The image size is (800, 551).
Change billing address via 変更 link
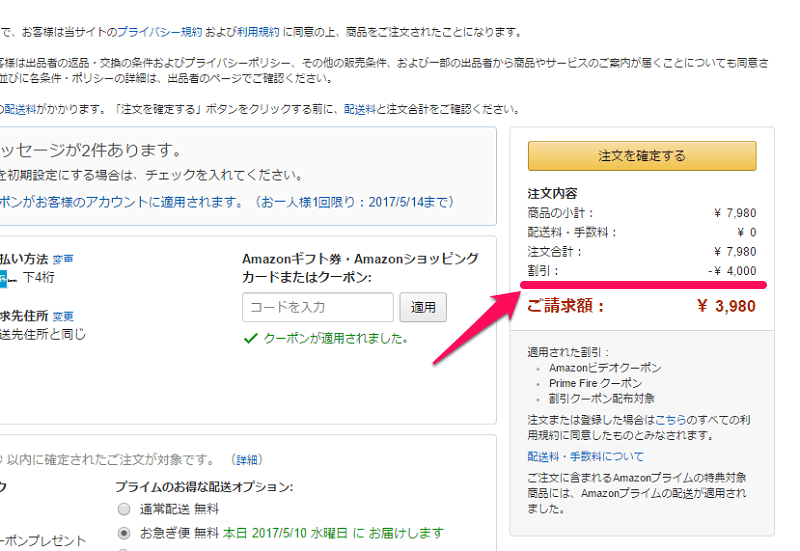click(x=63, y=317)
